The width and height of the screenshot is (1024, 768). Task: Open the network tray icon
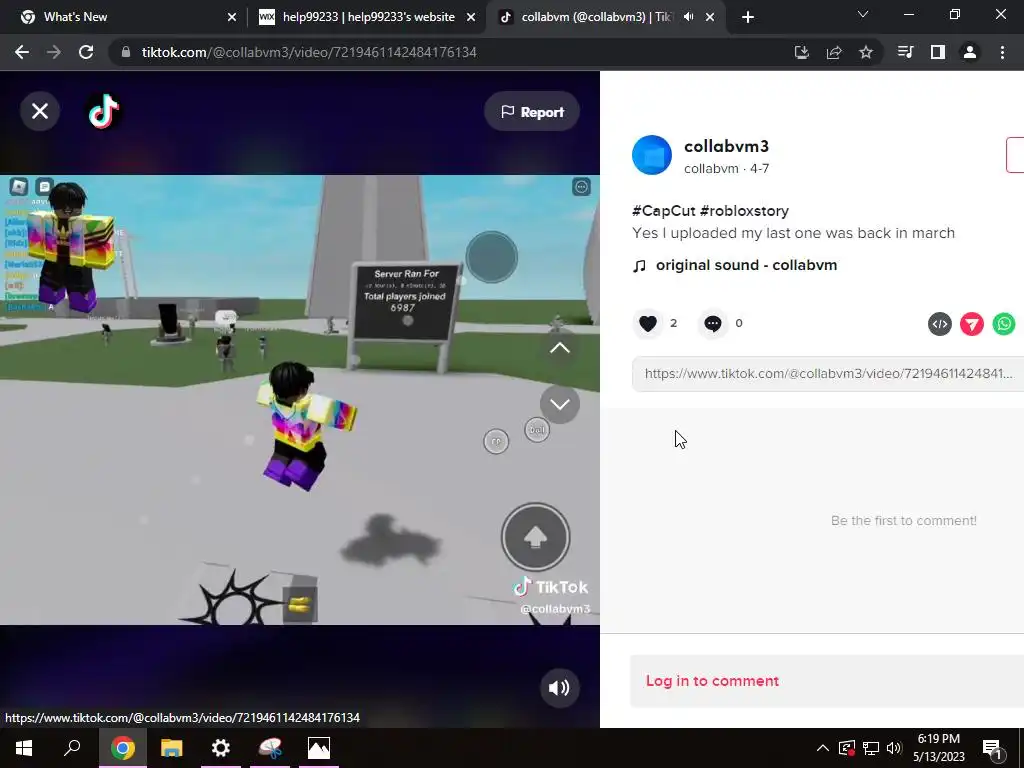tap(871, 748)
